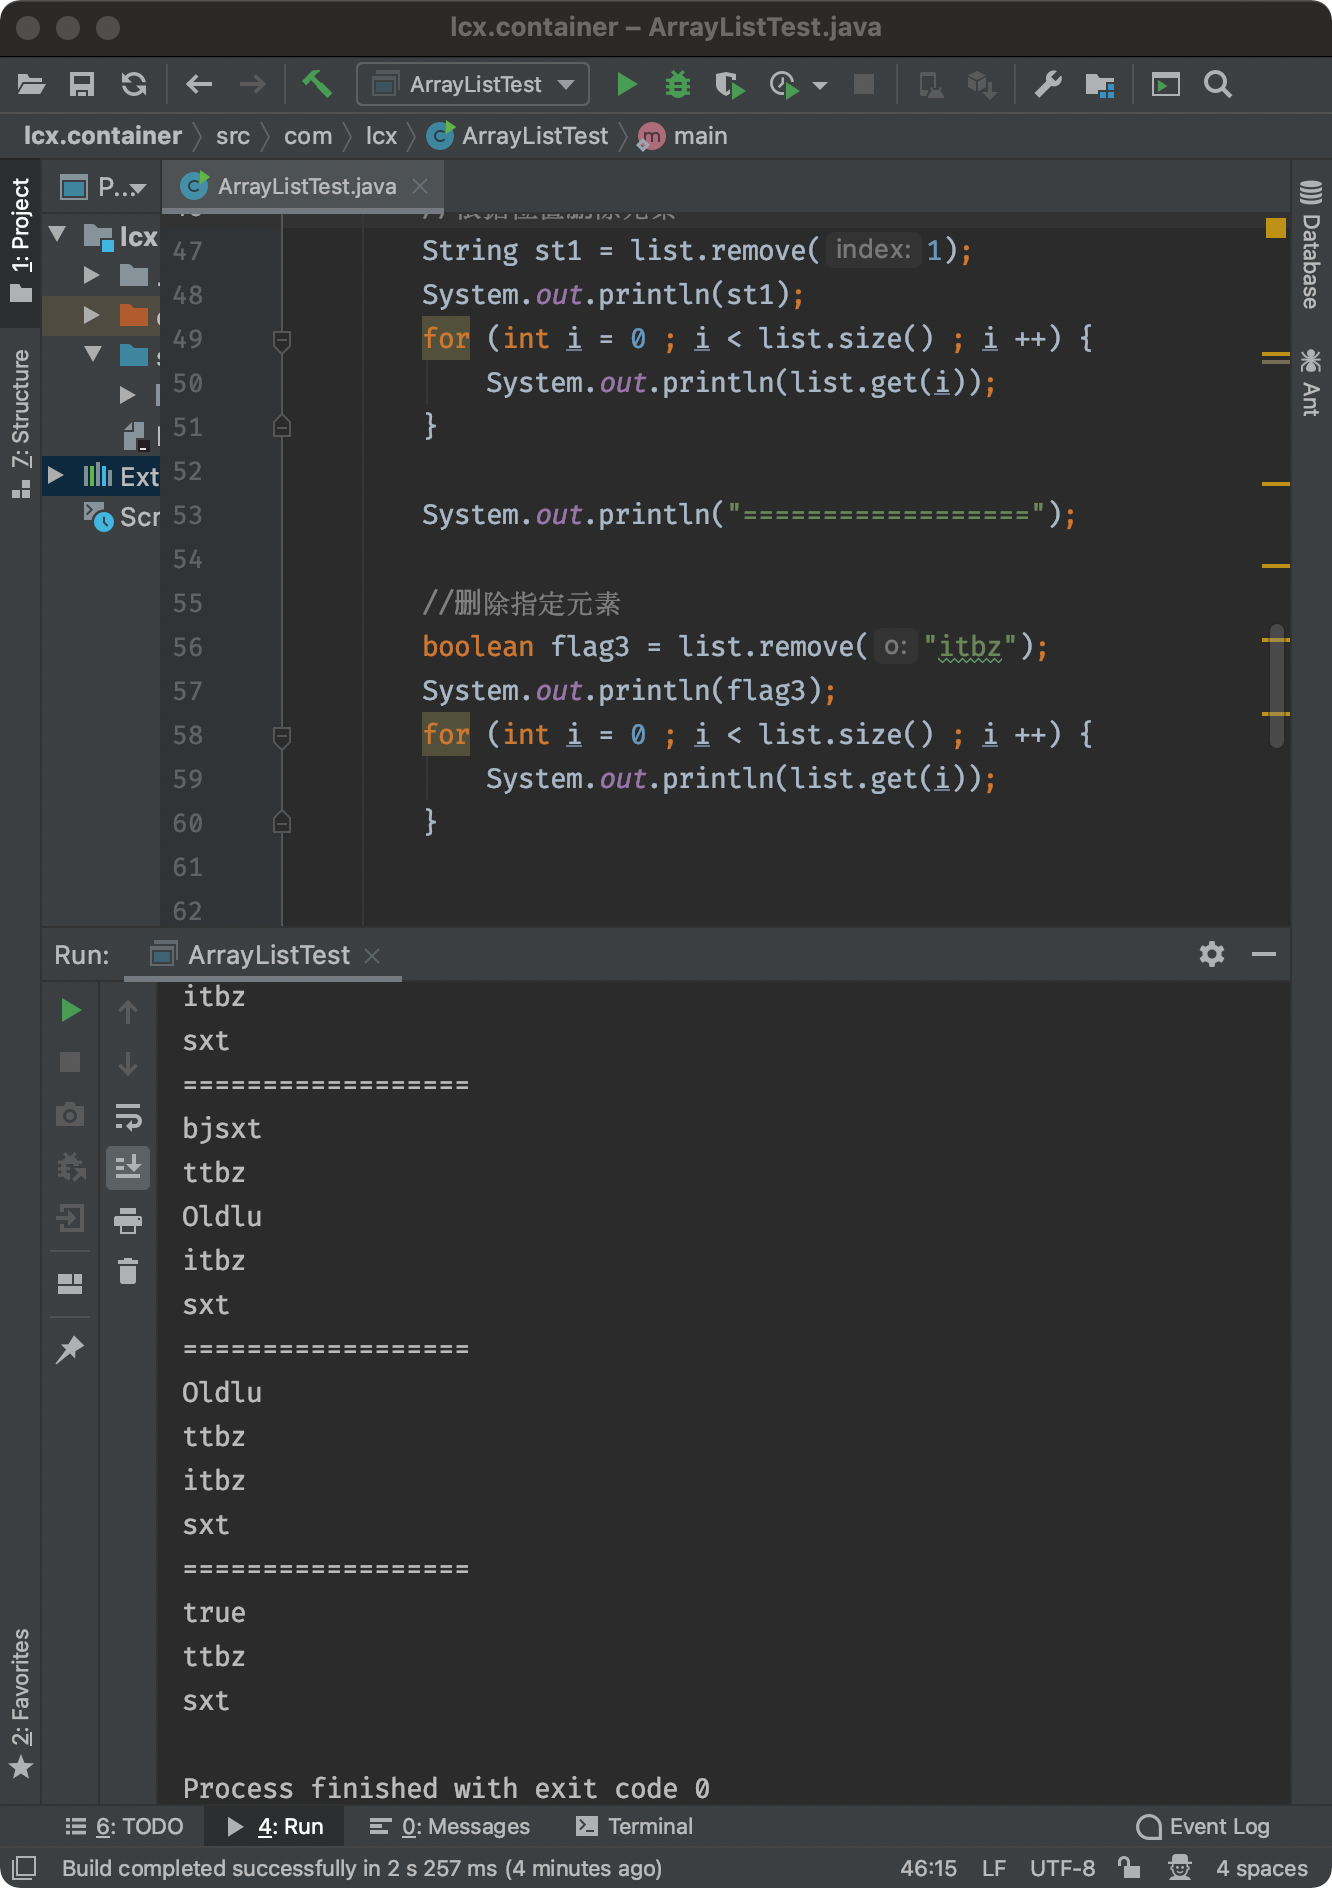1332x1888 pixels.
Task: Toggle soft-wrap in console output
Action: point(128,1116)
